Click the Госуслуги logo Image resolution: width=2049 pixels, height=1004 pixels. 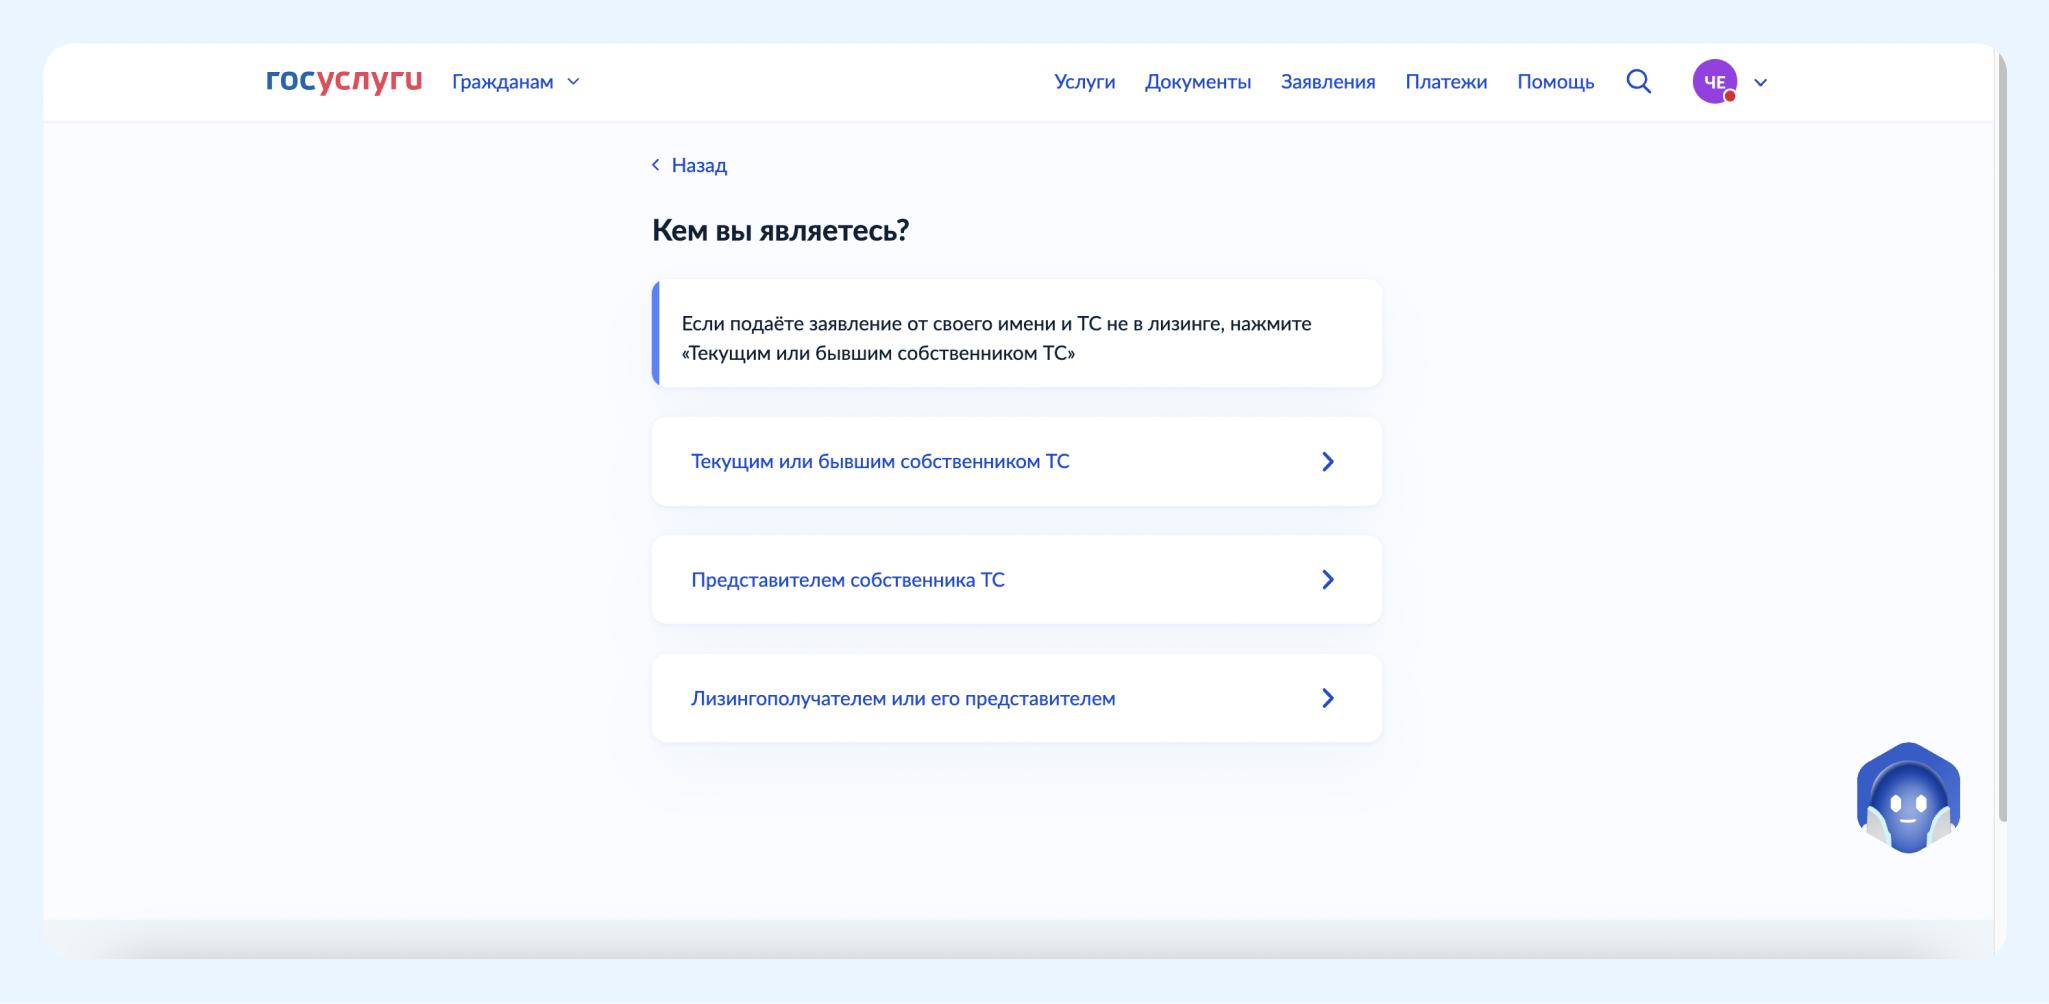[344, 81]
